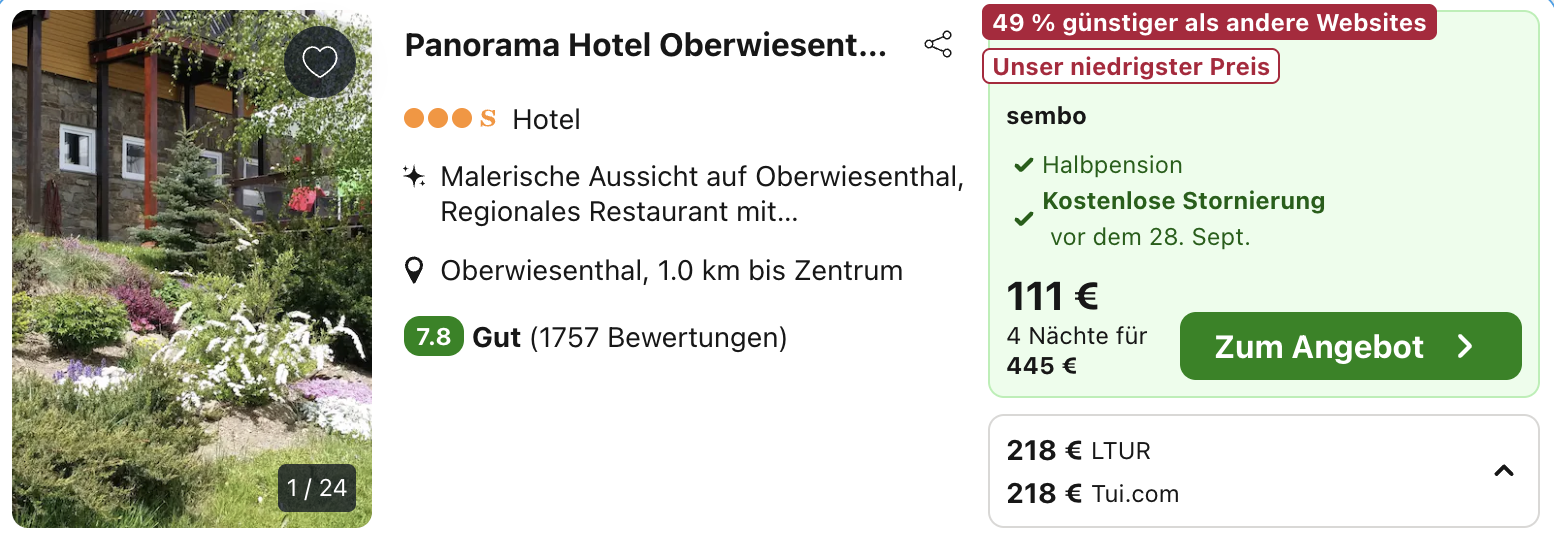This screenshot has height=542, width=1554.
Task: Click the orange S superior rating icon
Action: 488,119
